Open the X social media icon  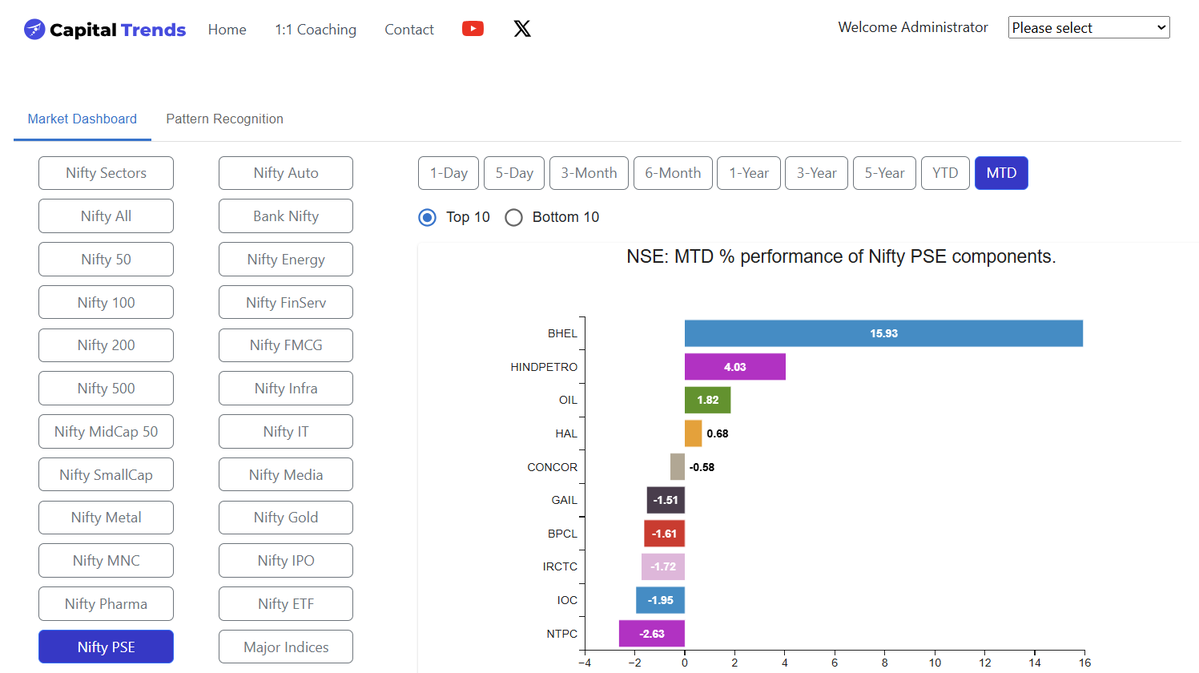click(x=522, y=29)
